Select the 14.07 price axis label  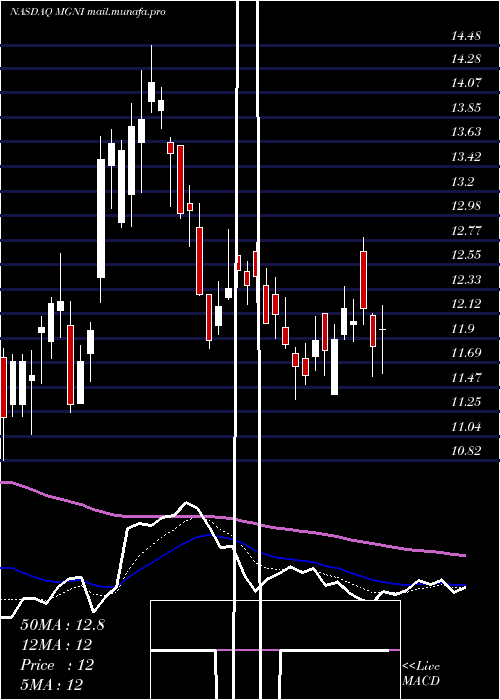pos(466,83)
